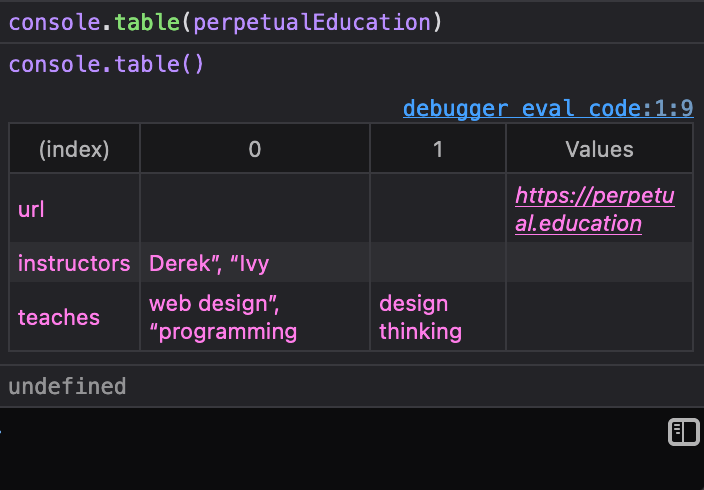The image size is (704, 490).
Task: Sort table by the 0 column header
Action: pyautogui.click(x=255, y=149)
